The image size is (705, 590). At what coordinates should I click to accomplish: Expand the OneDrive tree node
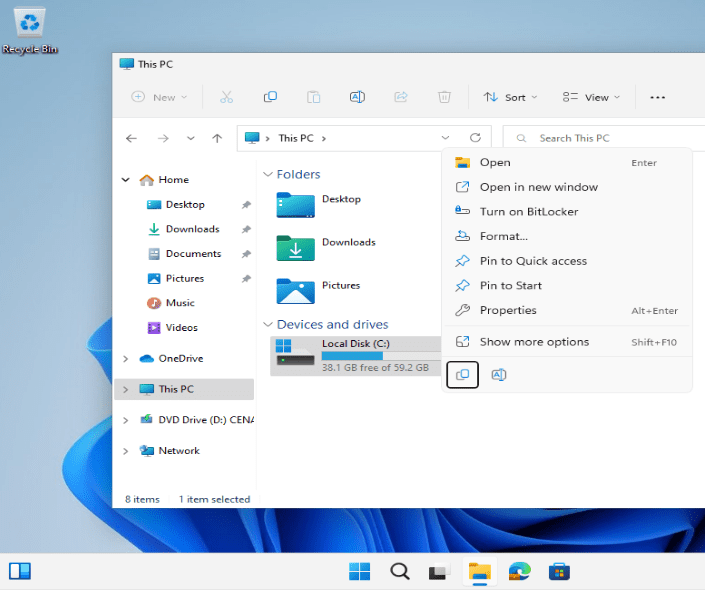click(125, 359)
